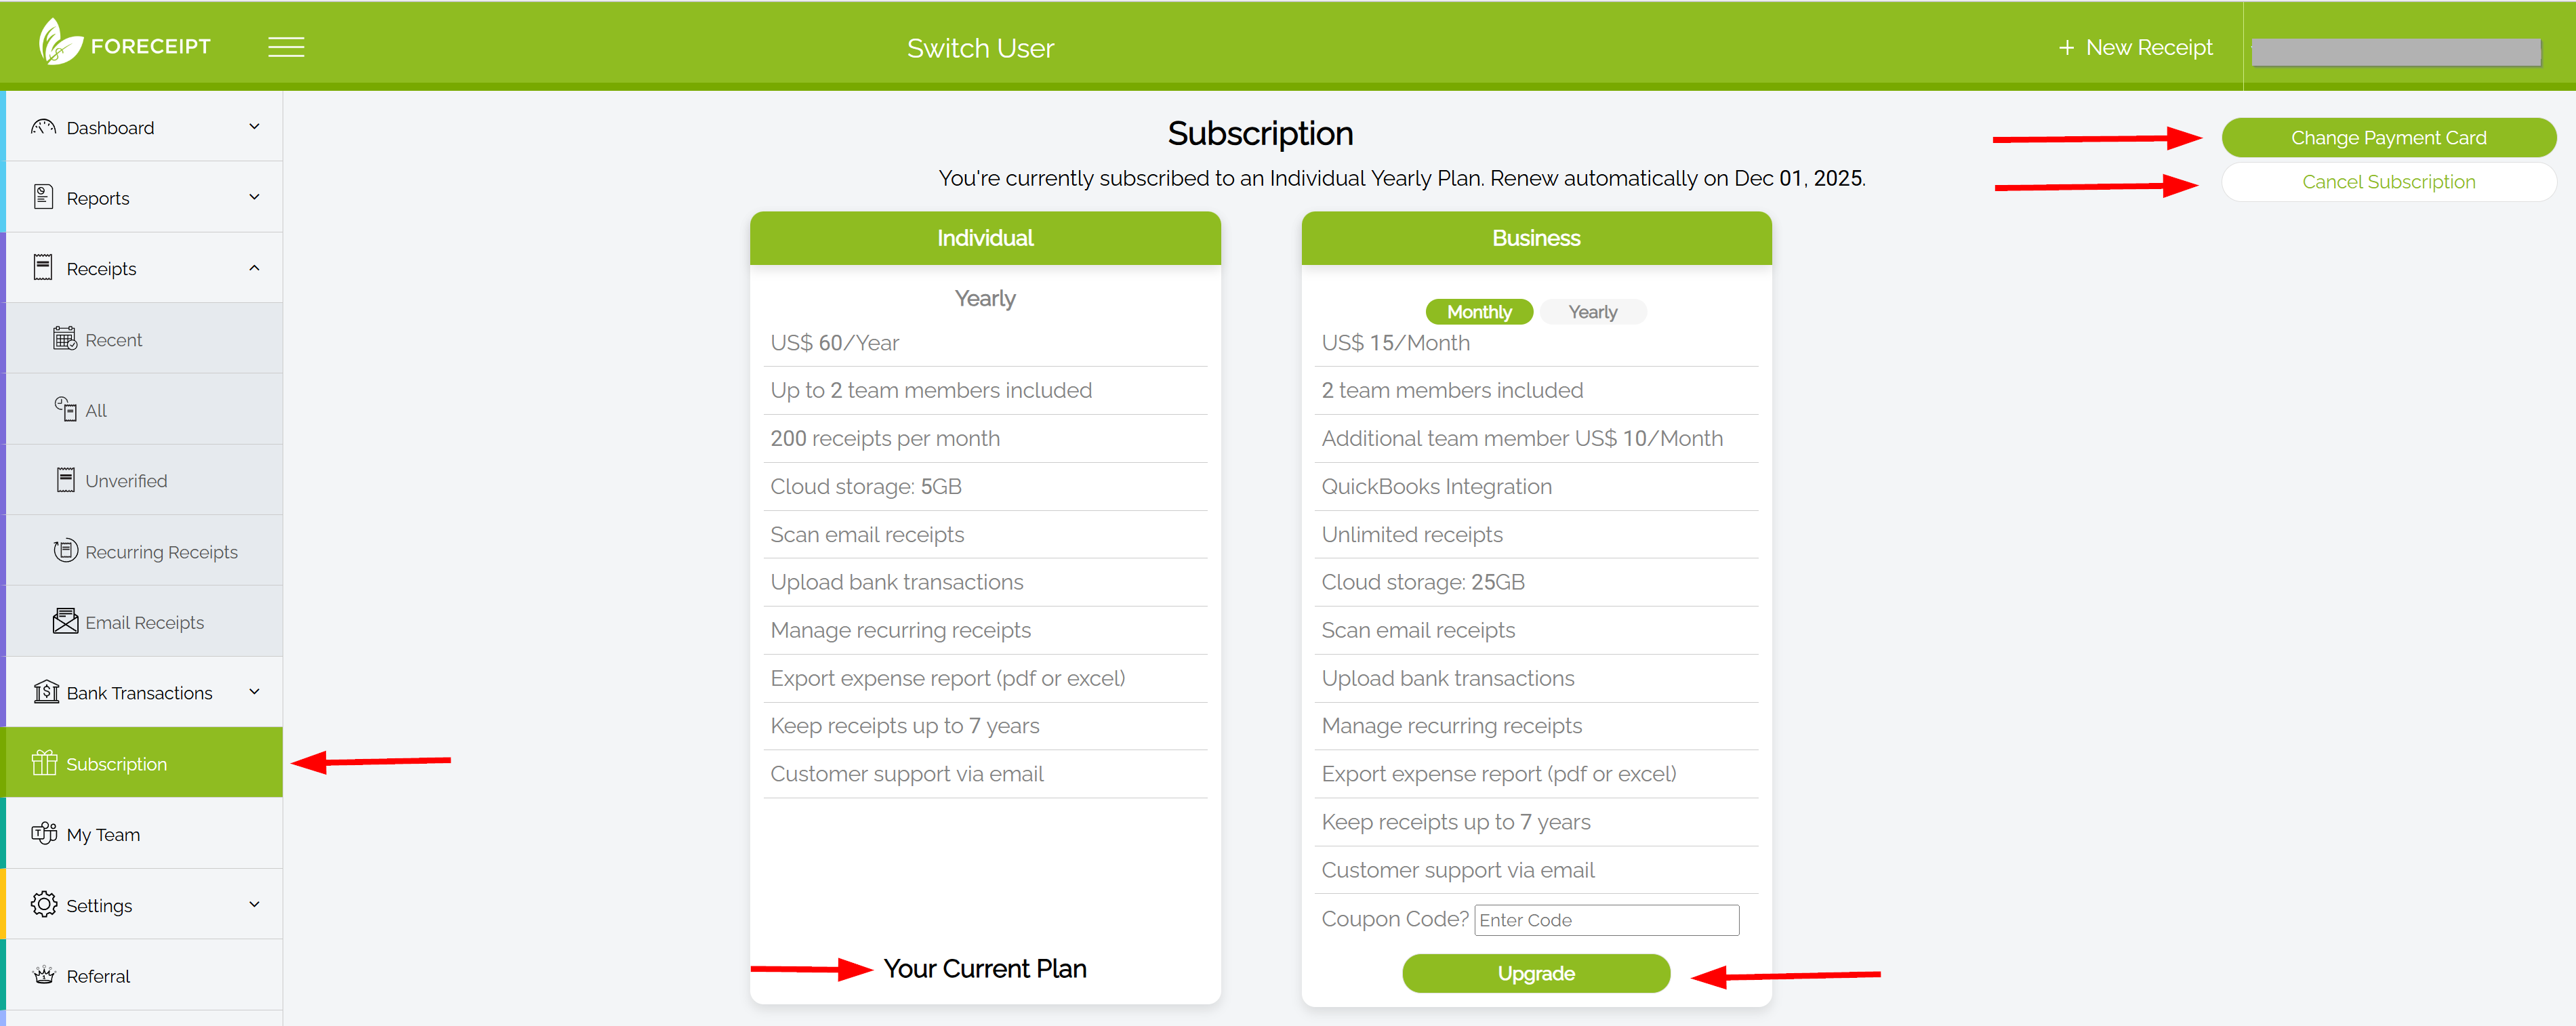Toggle the hamburger sidebar menu icon
Image resolution: width=2576 pixels, height=1026 pixels.
coord(286,47)
